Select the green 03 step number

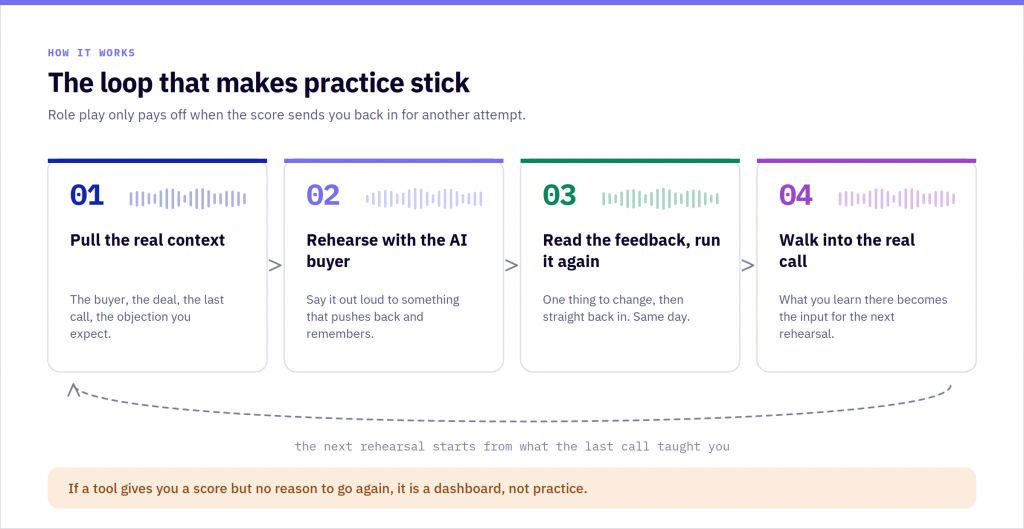point(560,196)
